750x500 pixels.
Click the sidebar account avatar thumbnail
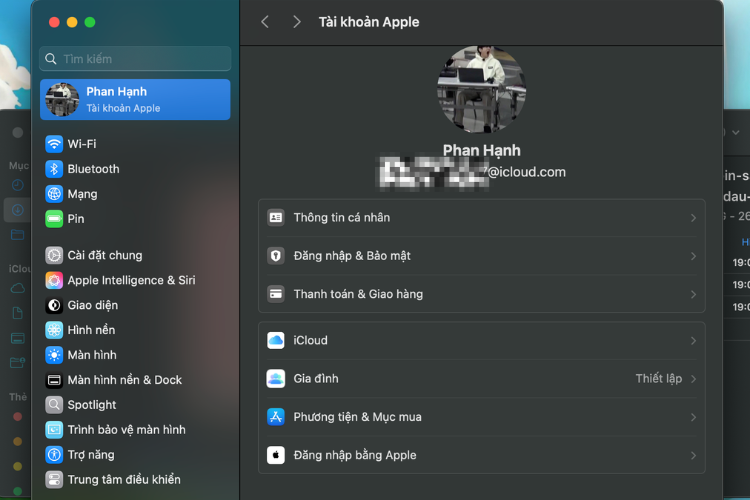[62, 100]
